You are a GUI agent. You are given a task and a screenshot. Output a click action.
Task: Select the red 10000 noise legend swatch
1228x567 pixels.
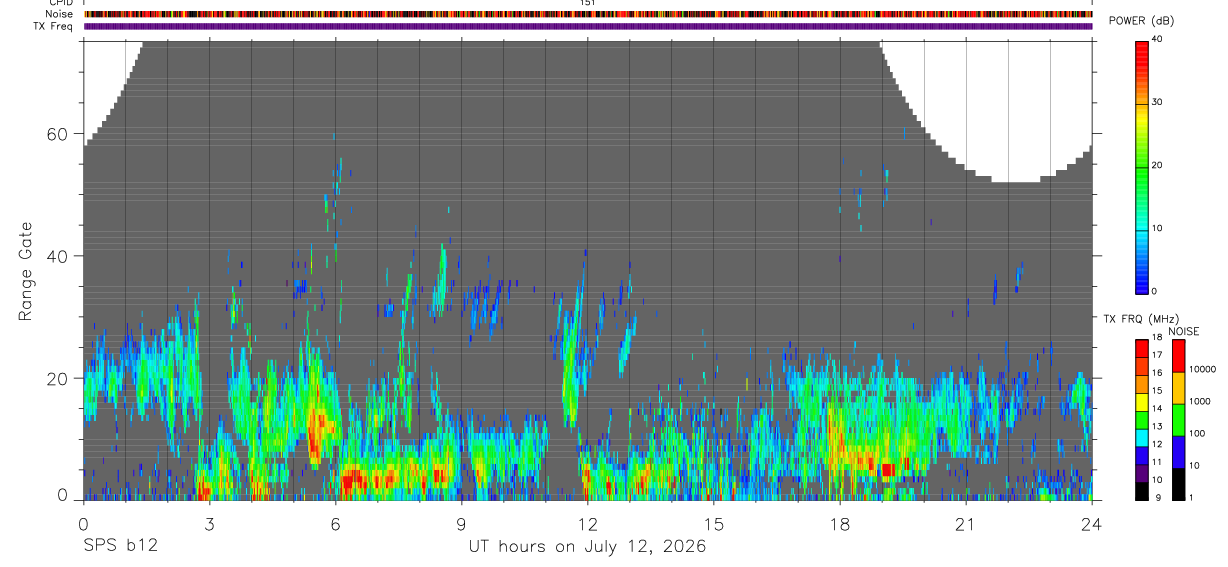coord(1178,356)
